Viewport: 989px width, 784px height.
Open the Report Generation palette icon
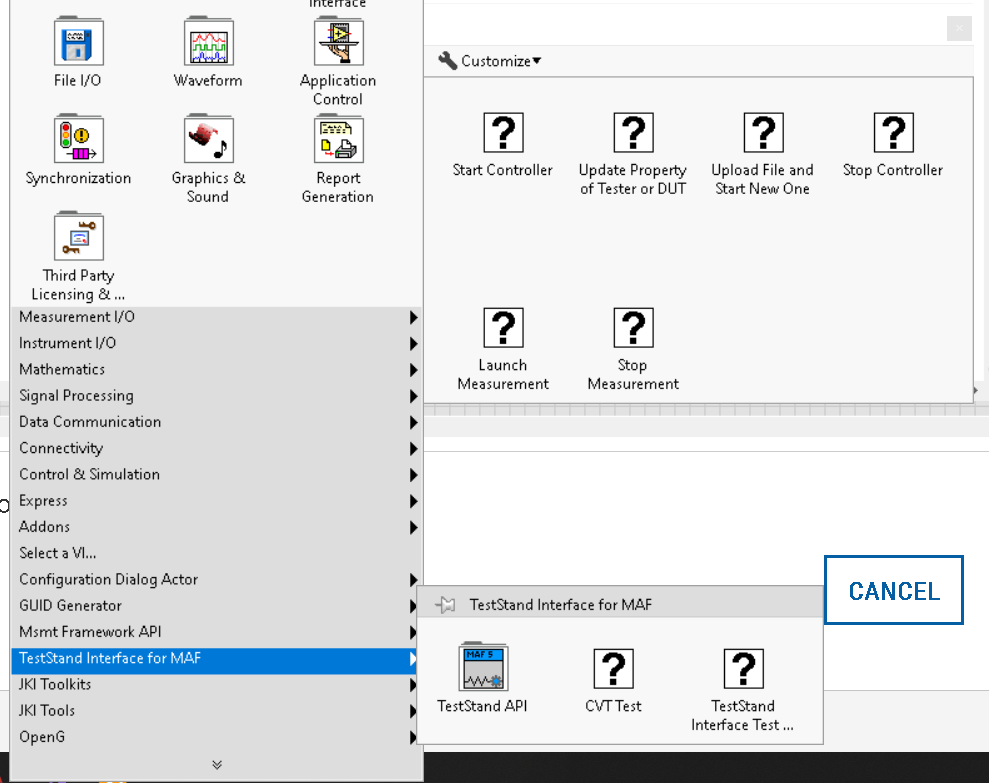339,140
